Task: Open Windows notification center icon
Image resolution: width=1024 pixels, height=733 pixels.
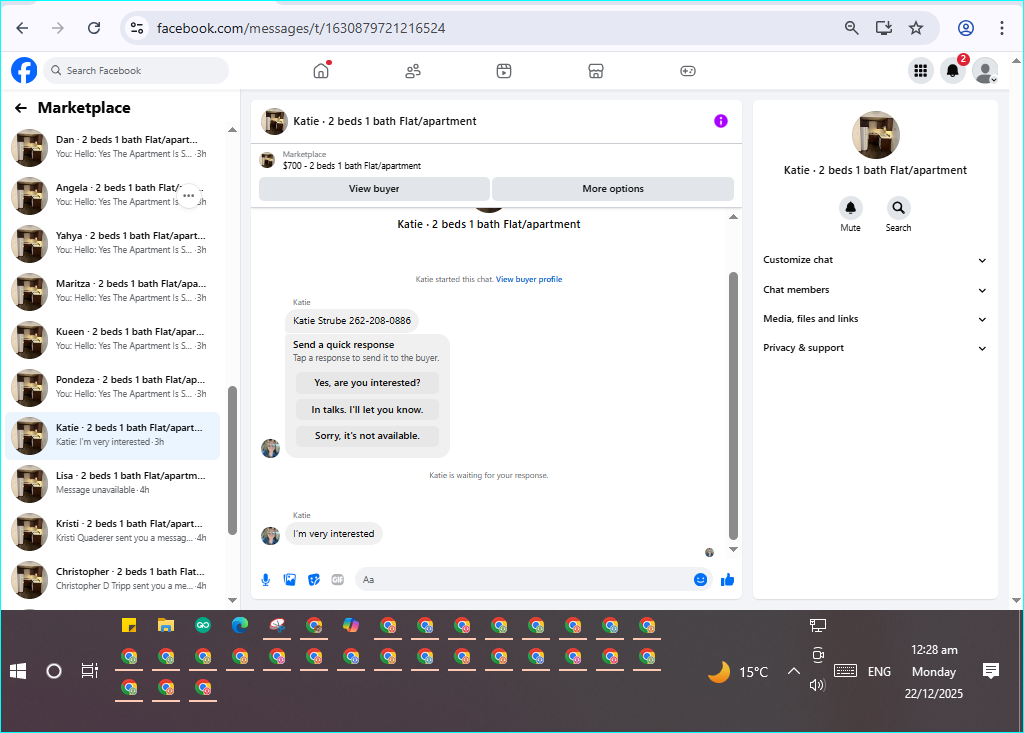Action: click(x=991, y=671)
